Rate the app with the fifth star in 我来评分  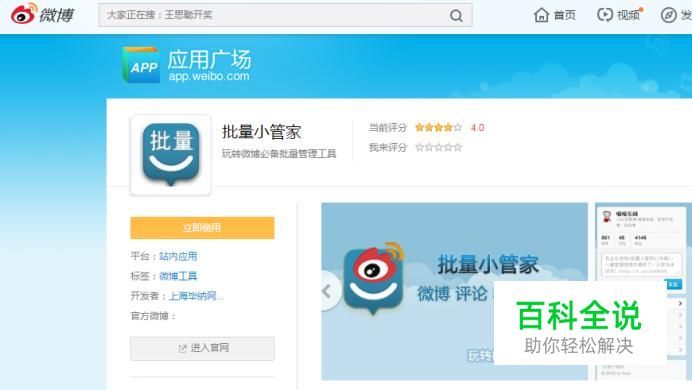pos(458,147)
